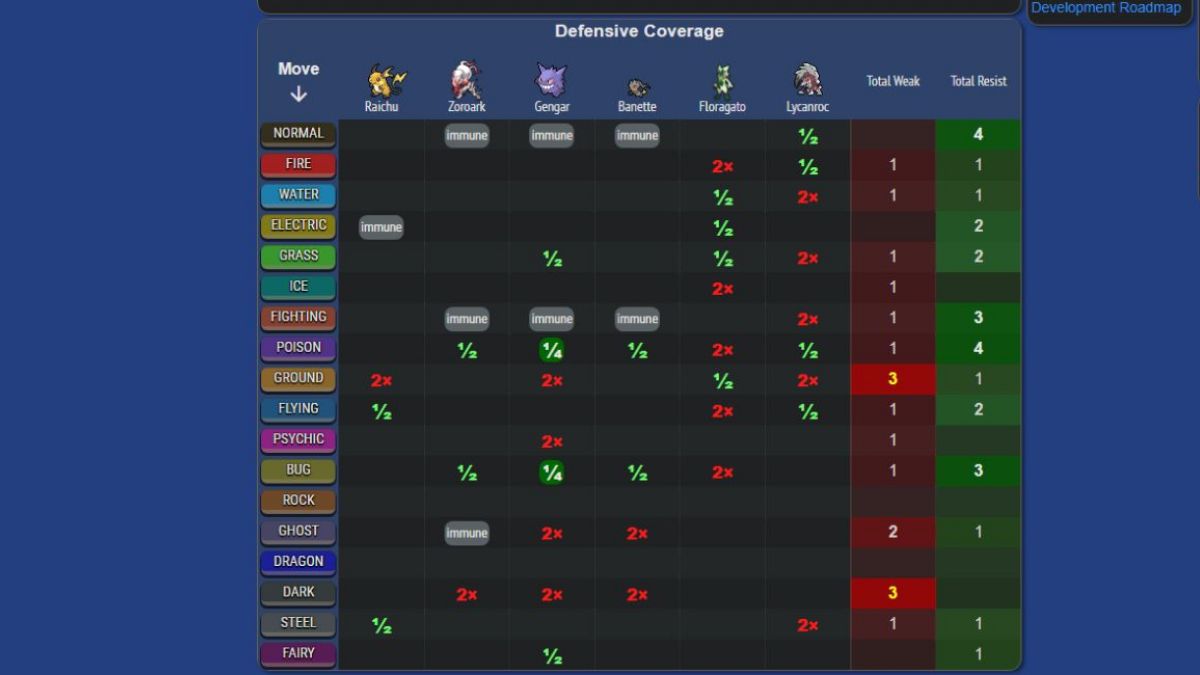The height and width of the screenshot is (675, 1200).
Task: Click the Move down arrow icon
Action: pyautogui.click(x=298, y=95)
